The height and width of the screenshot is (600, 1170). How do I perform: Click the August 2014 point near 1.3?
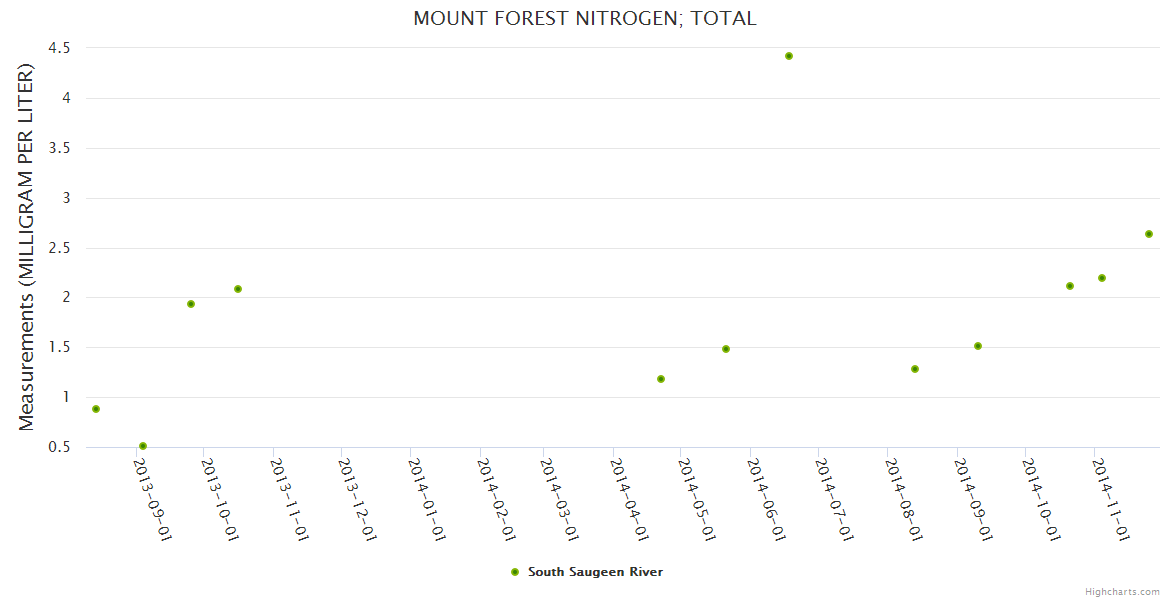pos(915,369)
